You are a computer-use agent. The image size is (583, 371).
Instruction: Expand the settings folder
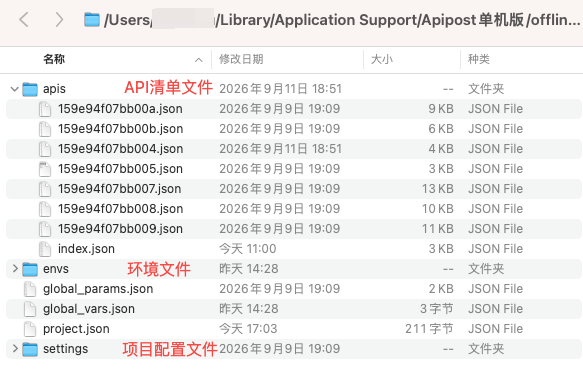(15, 348)
